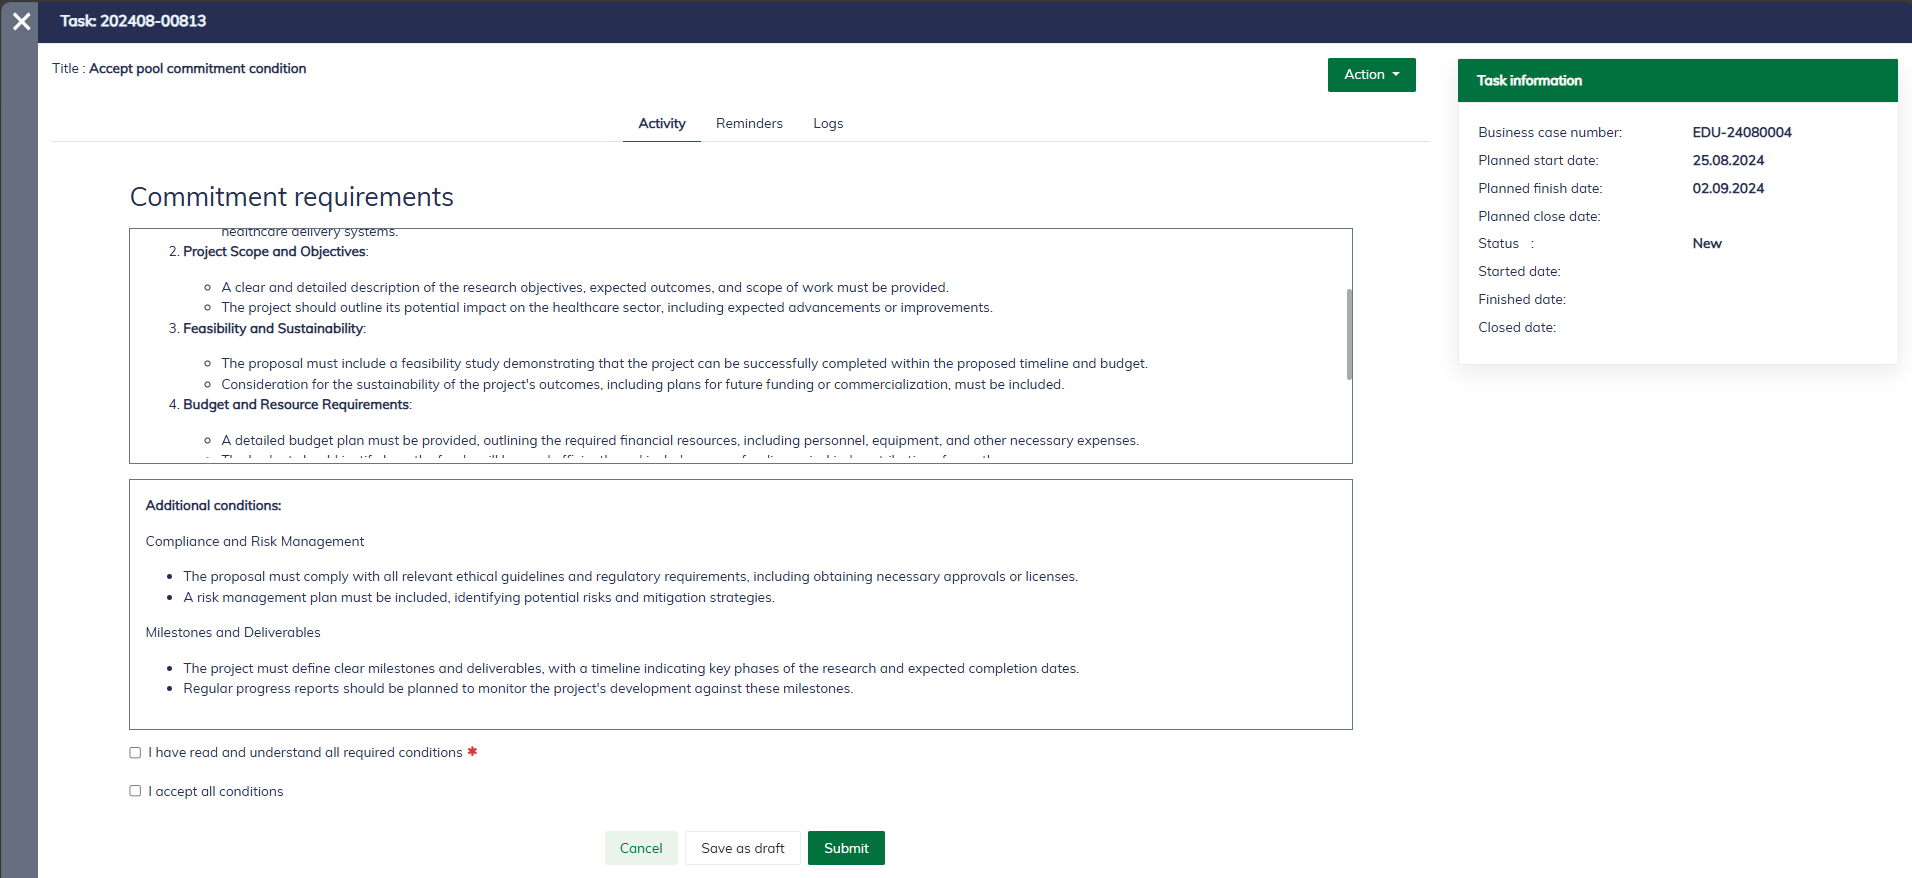Click the Cancel button
Image resolution: width=1912 pixels, height=878 pixels.
tap(641, 848)
